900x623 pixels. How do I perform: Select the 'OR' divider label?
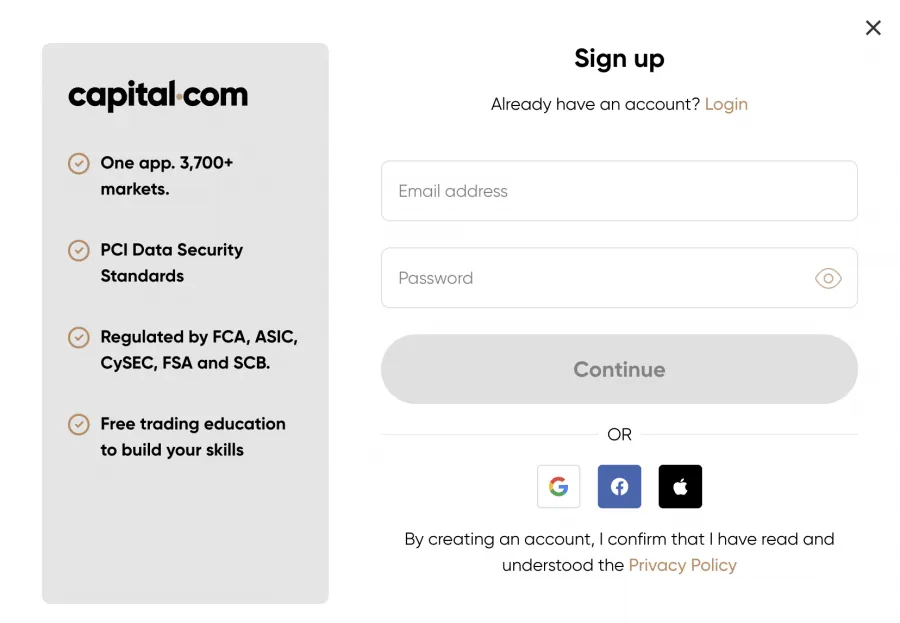pyautogui.click(x=619, y=434)
